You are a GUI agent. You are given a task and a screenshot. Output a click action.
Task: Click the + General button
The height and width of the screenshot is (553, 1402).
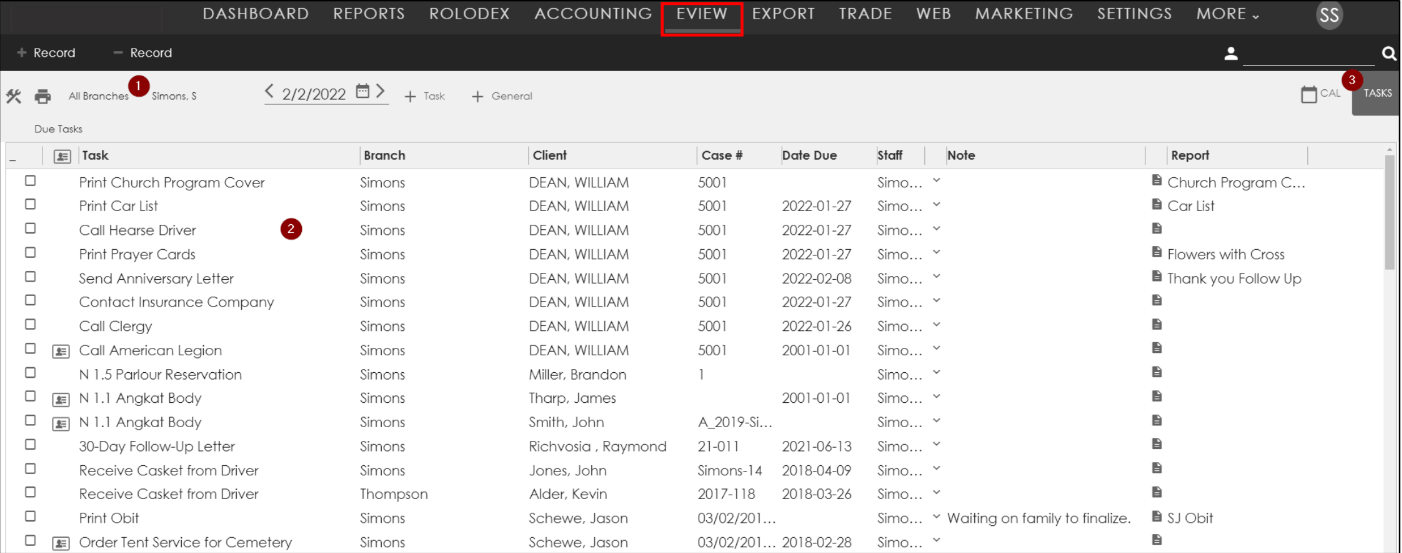click(502, 96)
